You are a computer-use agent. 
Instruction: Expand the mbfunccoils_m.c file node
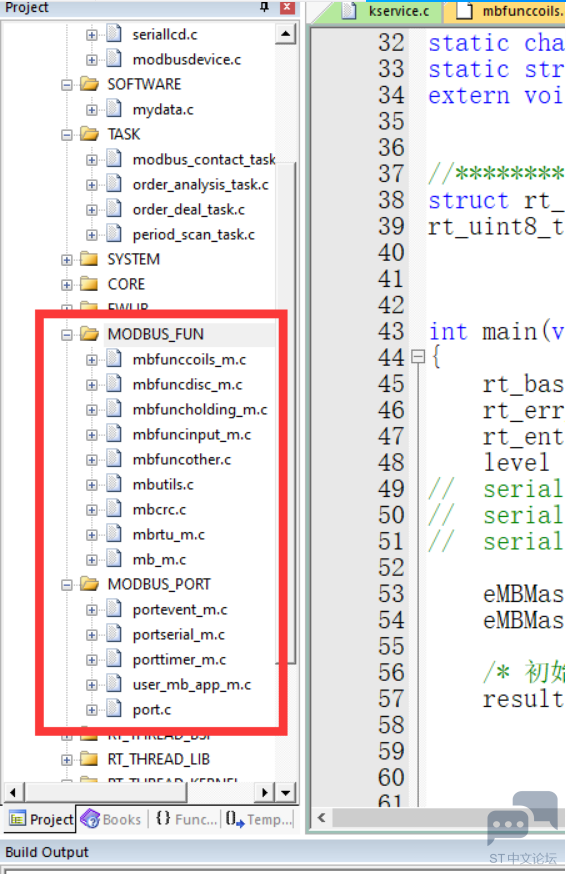92,360
